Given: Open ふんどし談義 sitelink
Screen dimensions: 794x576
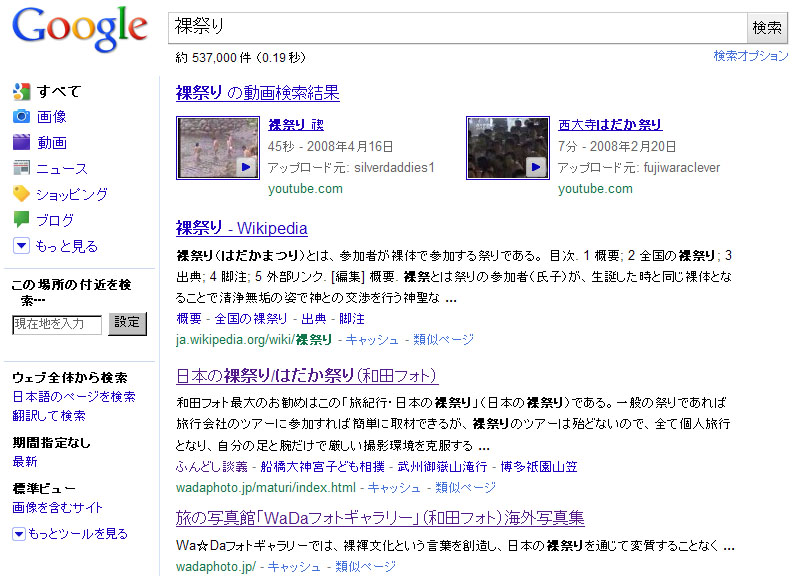Looking at the screenshot, I should pos(212,467).
